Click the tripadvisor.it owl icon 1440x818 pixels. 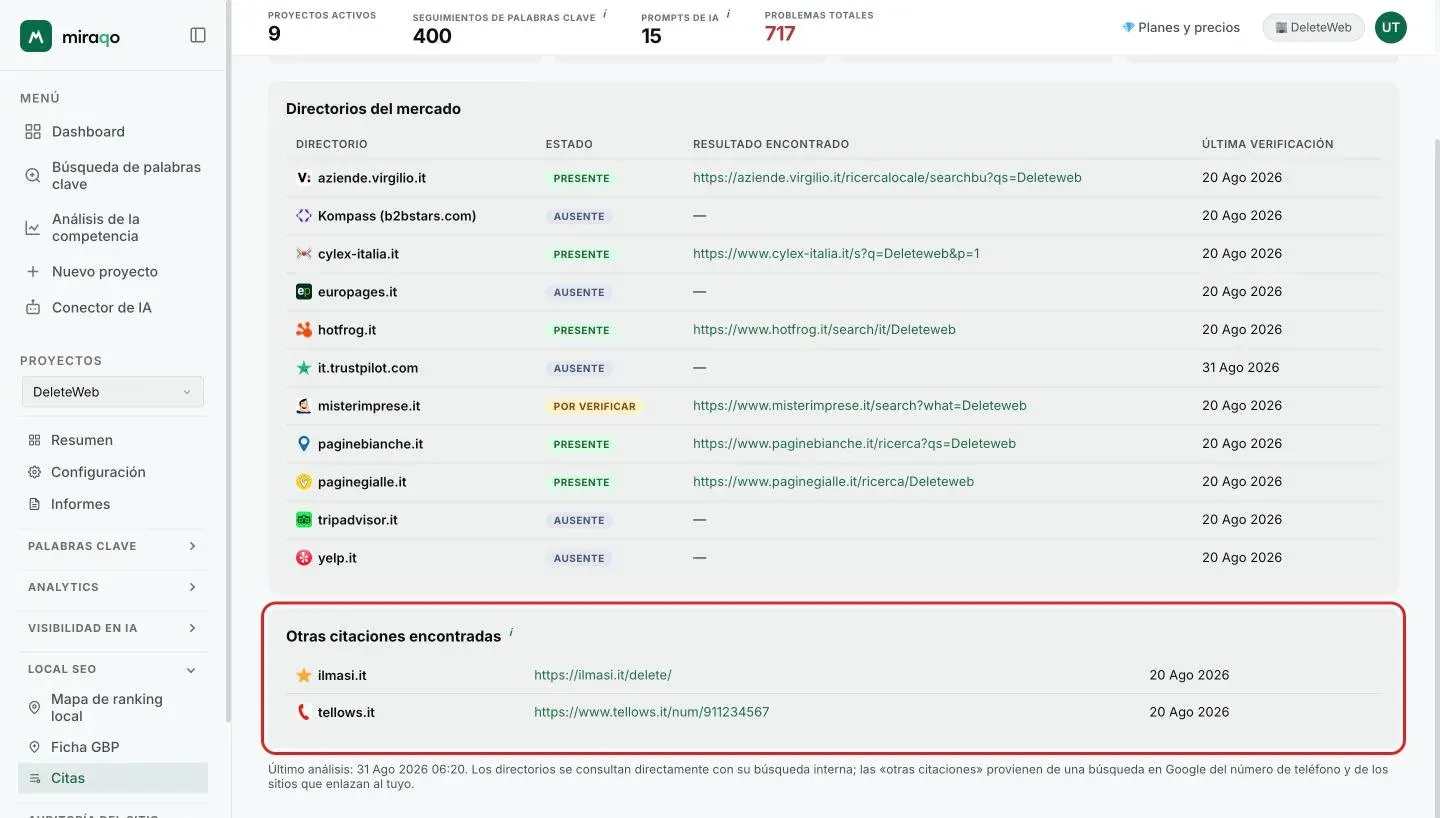pyautogui.click(x=304, y=520)
